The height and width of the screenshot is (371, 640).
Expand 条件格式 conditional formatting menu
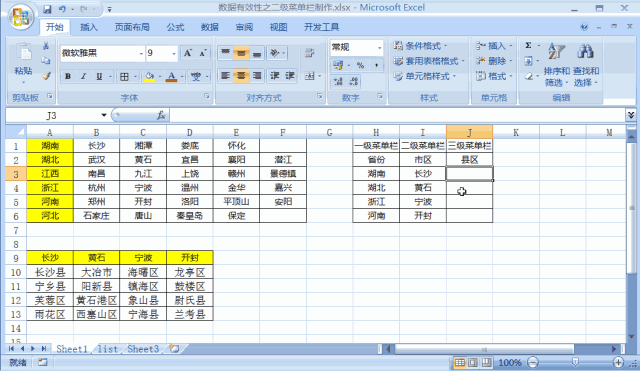pos(420,46)
